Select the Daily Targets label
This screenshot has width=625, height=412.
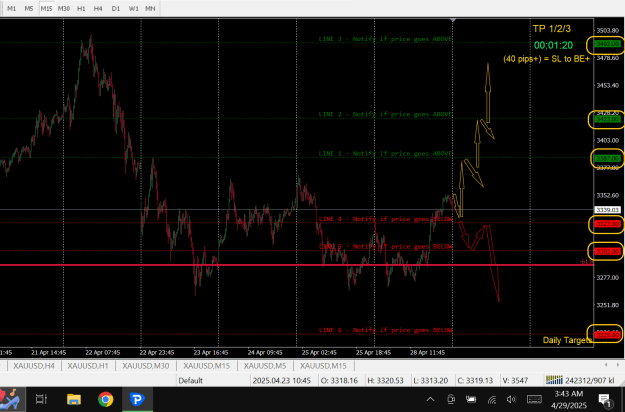(567, 340)
